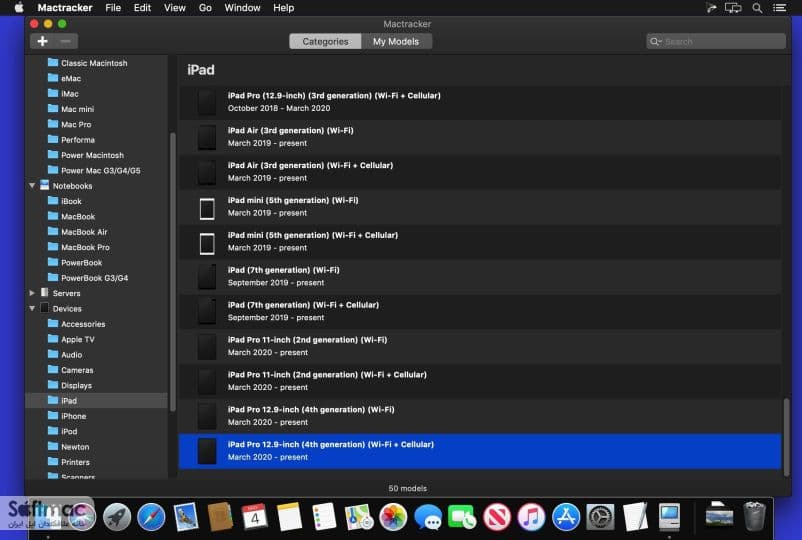Click the plus add button in toolbar
Viewport: 802px width, 540px height.
pyautogui.click(x=42, y=41)
